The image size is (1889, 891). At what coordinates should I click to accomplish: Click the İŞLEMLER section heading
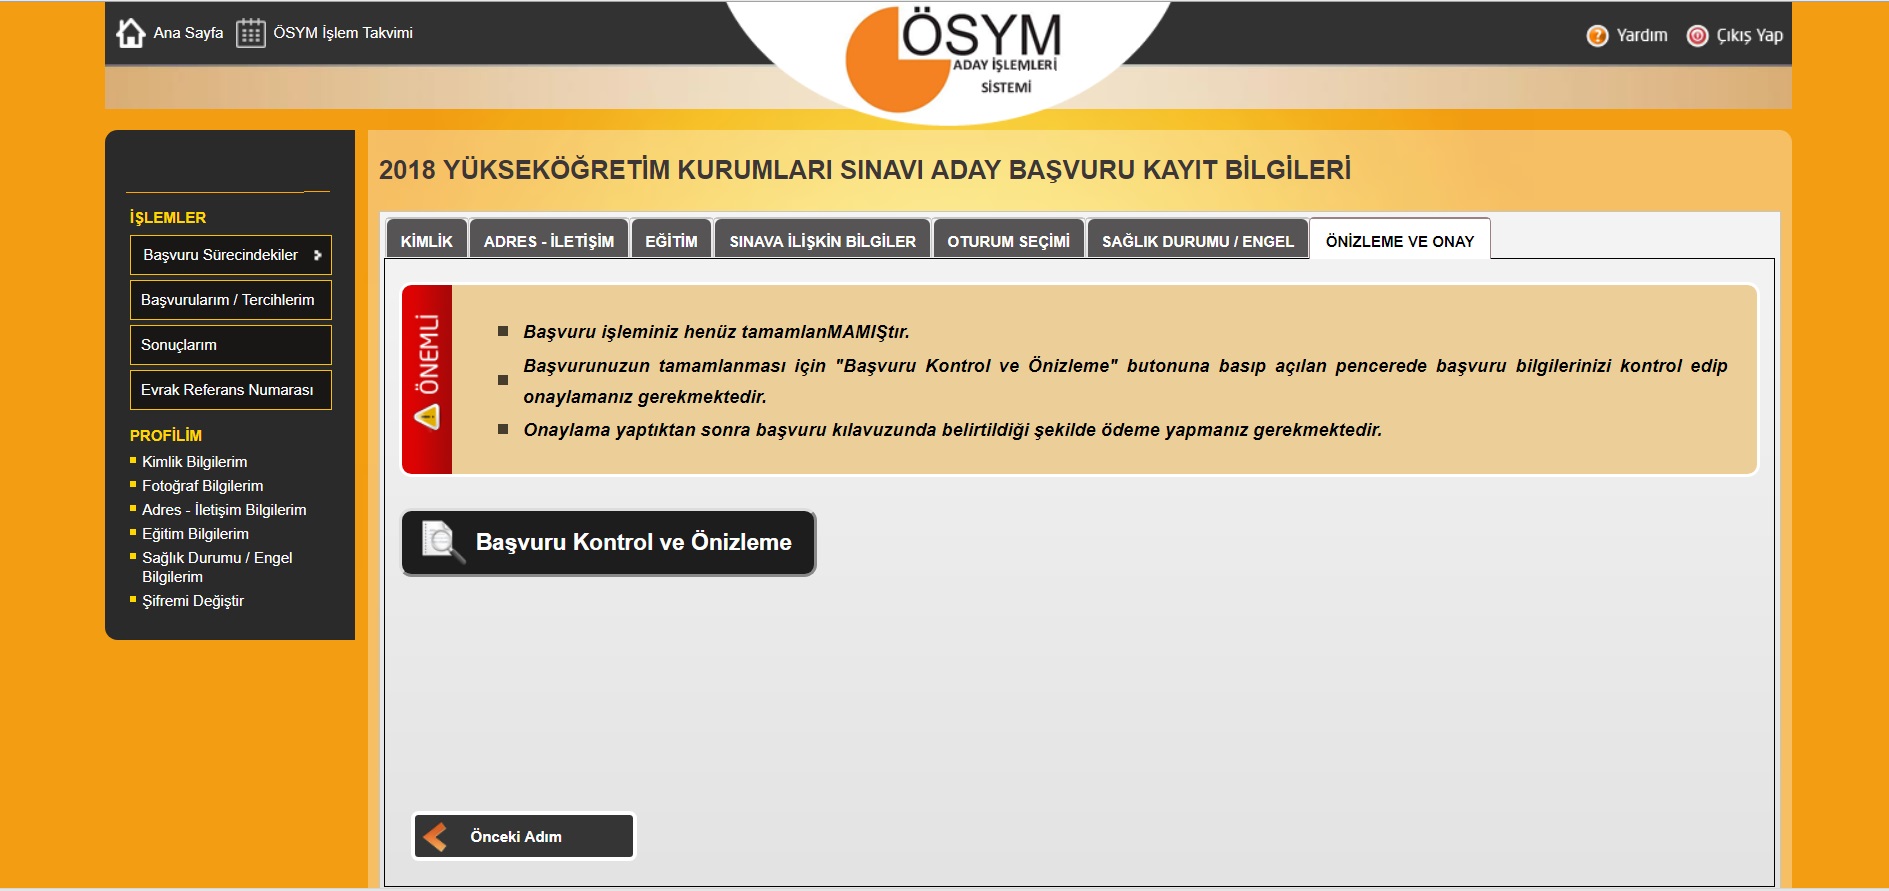168,218
